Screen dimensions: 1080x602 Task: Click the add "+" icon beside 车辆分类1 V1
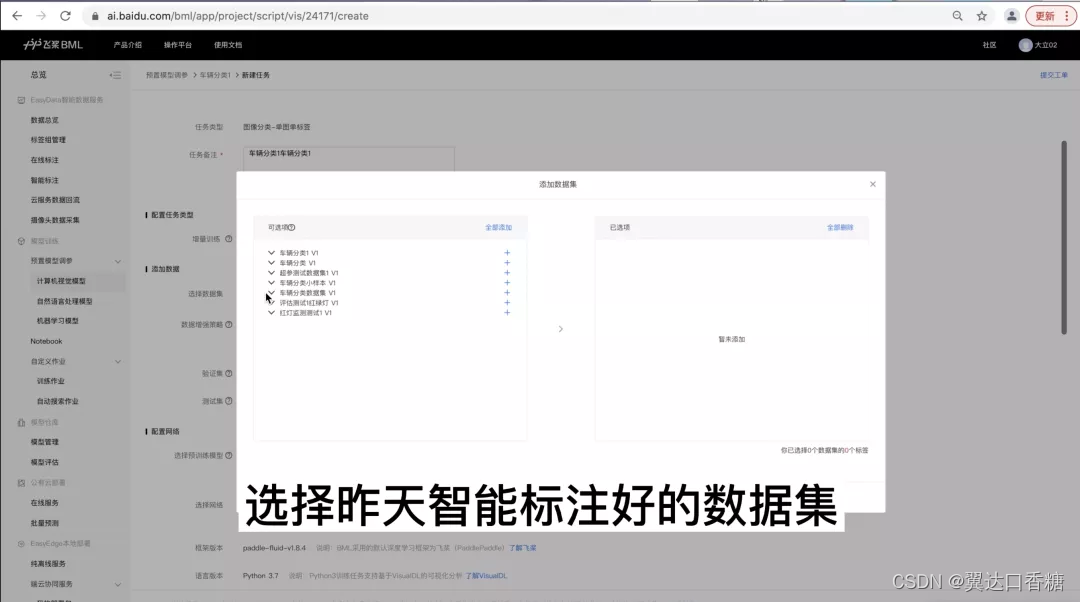507,252
